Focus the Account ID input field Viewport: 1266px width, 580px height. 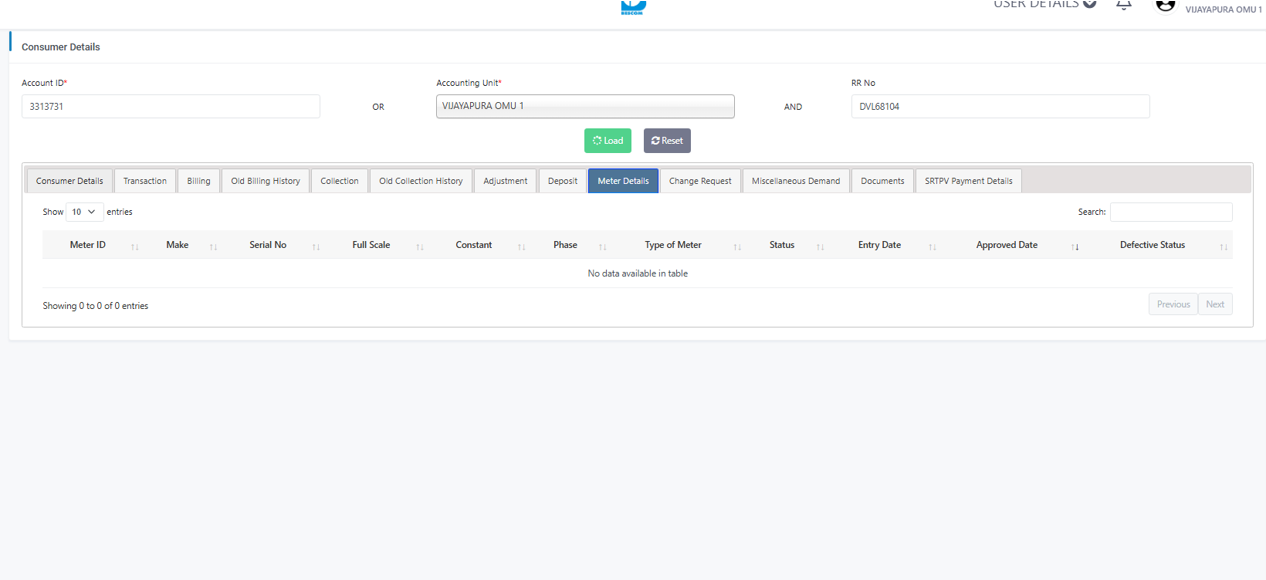171,106
